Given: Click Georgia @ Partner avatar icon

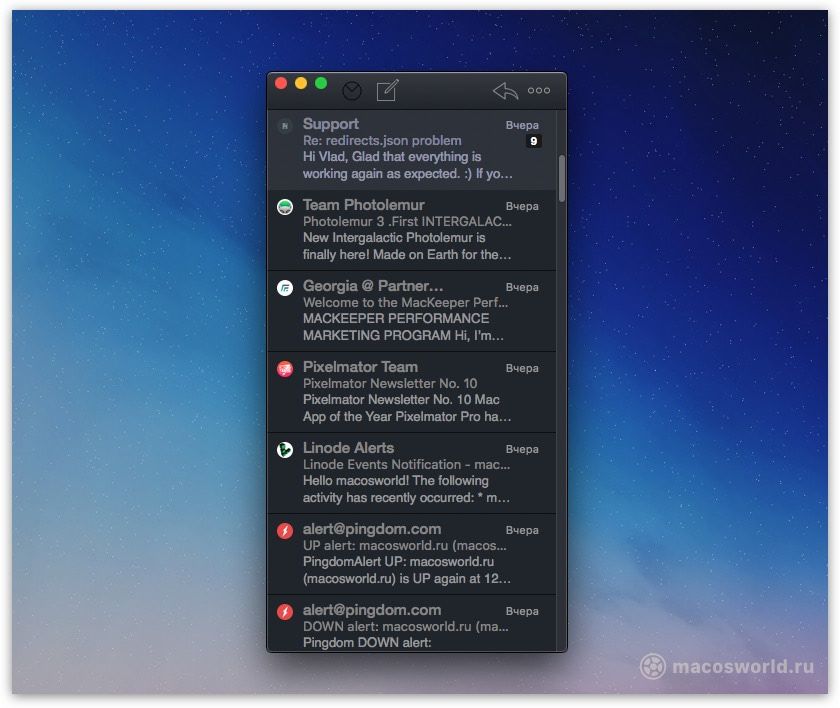Looking at the screenshot, I should (x=285, y=288).
